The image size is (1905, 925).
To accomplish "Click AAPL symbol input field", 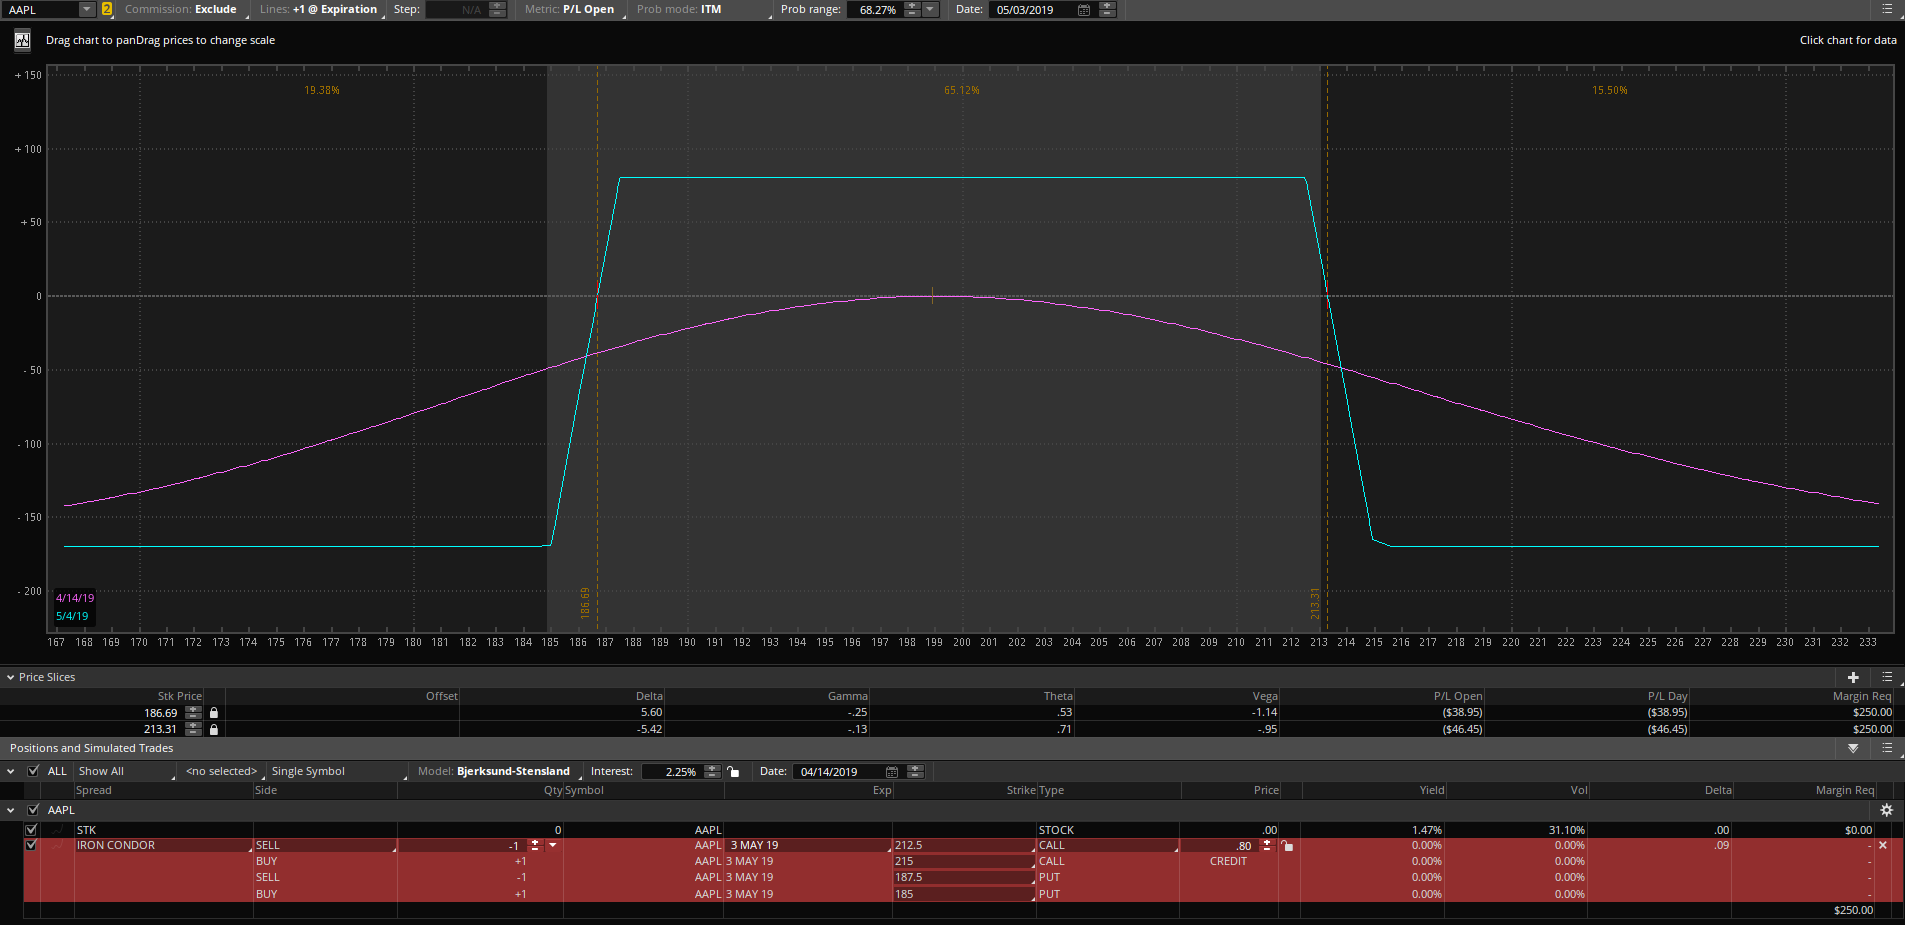I will point(40,9).
